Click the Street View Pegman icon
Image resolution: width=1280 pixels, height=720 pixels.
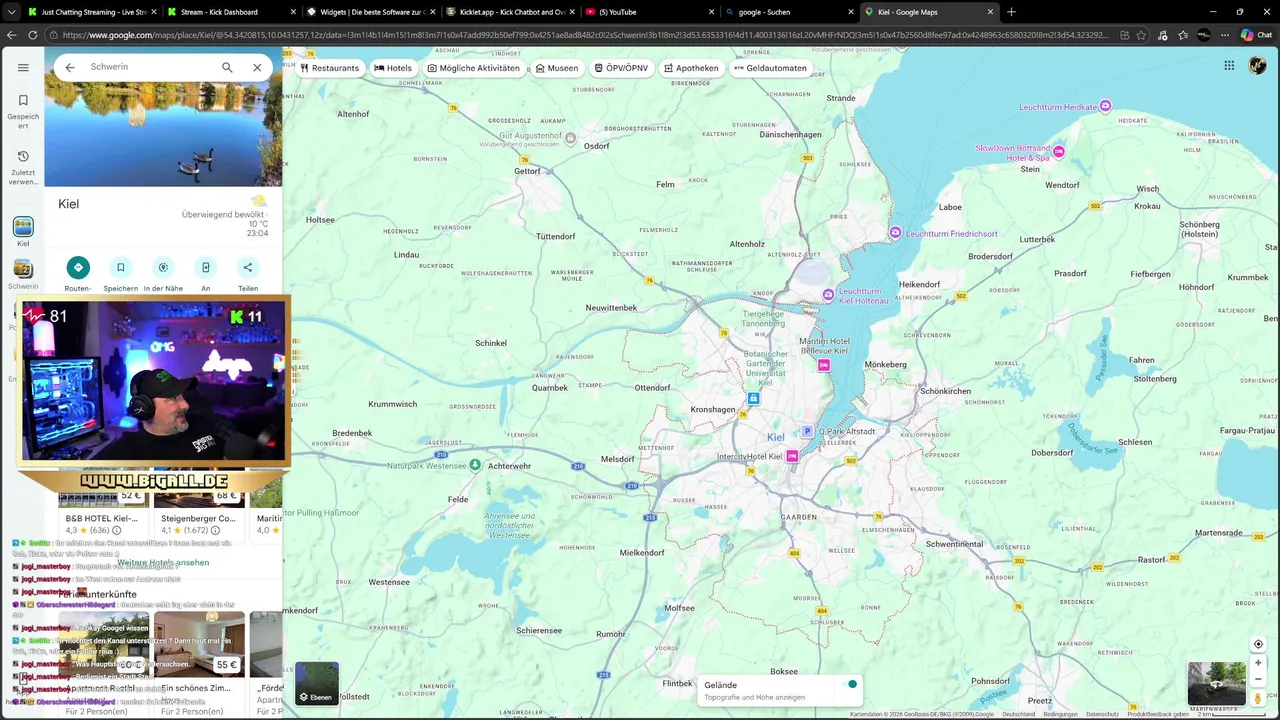[x=1258, y=698]
